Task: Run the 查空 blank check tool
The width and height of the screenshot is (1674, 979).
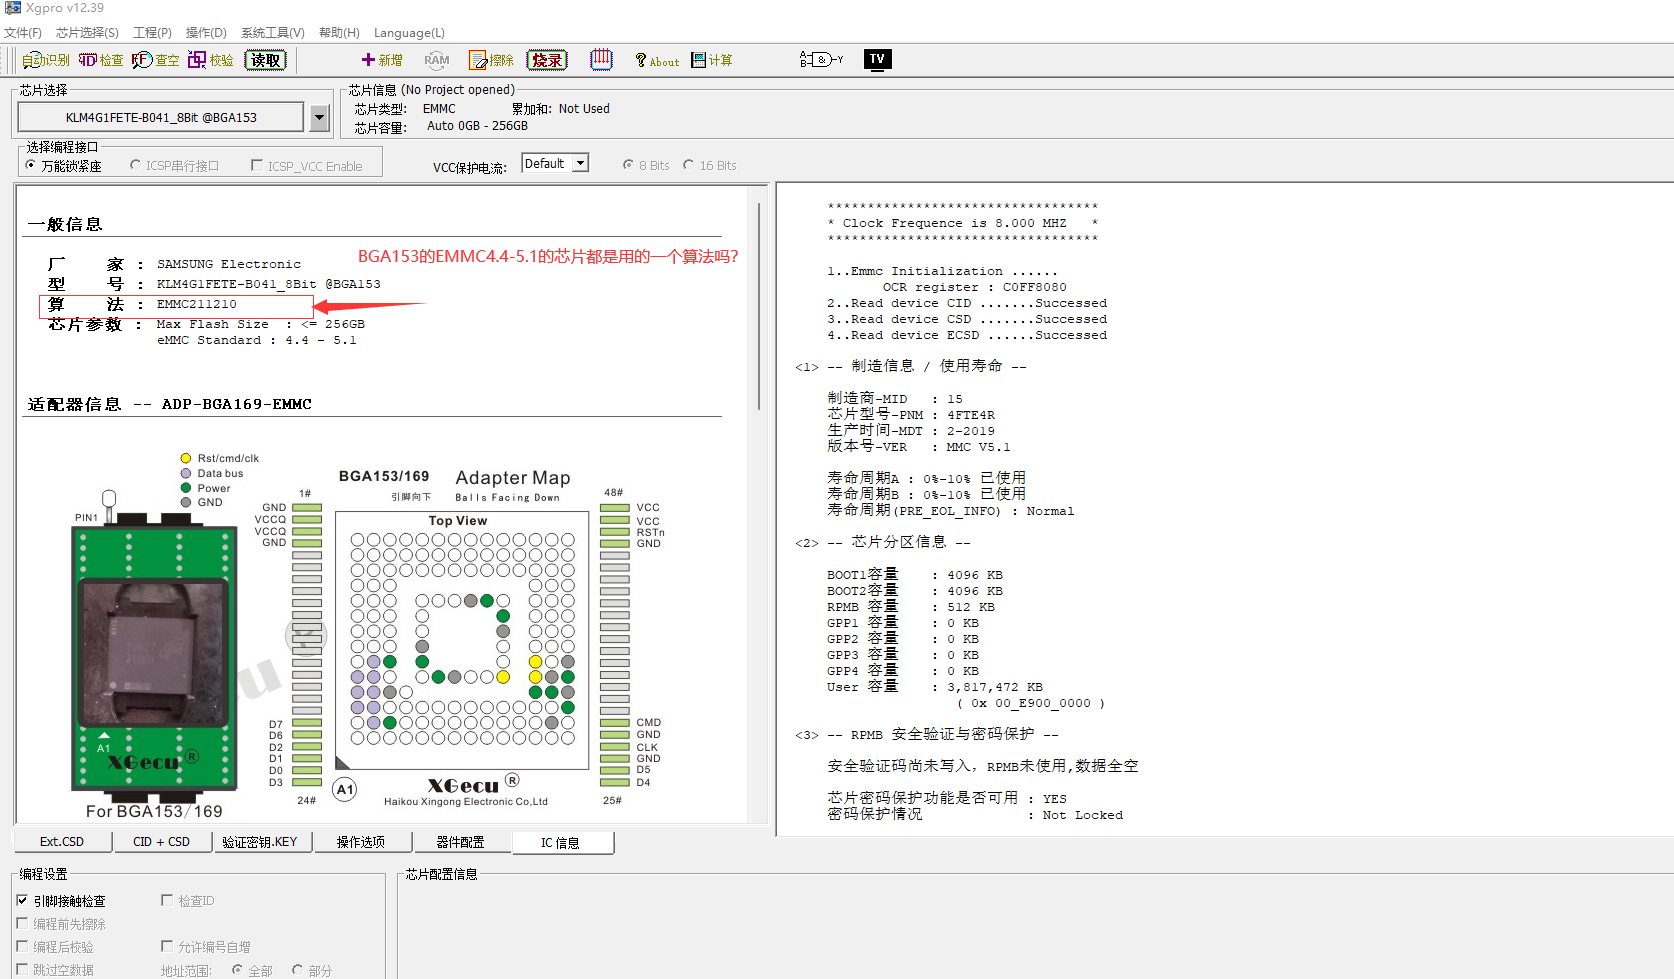Action: [x=156, y=60]
